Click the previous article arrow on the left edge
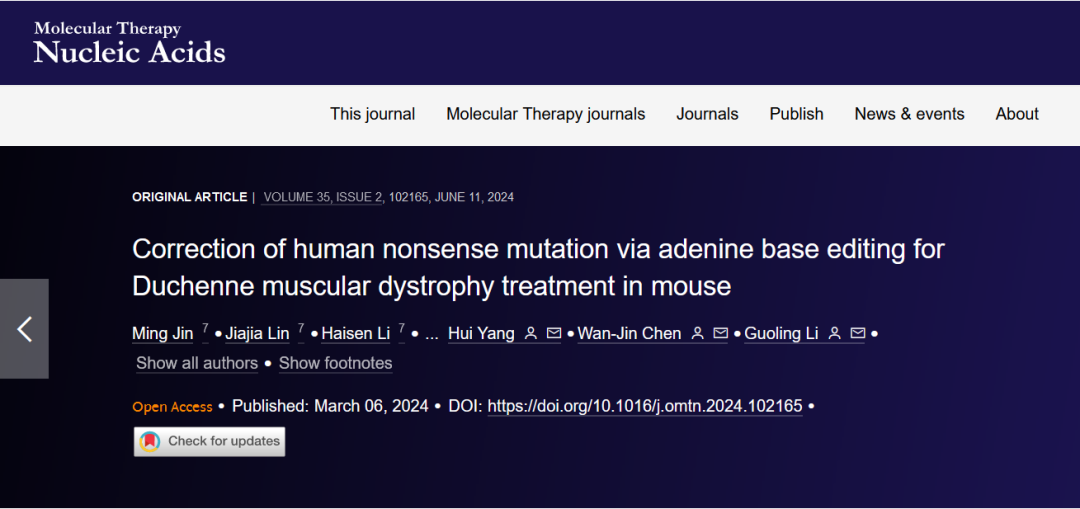 point(24,329)
